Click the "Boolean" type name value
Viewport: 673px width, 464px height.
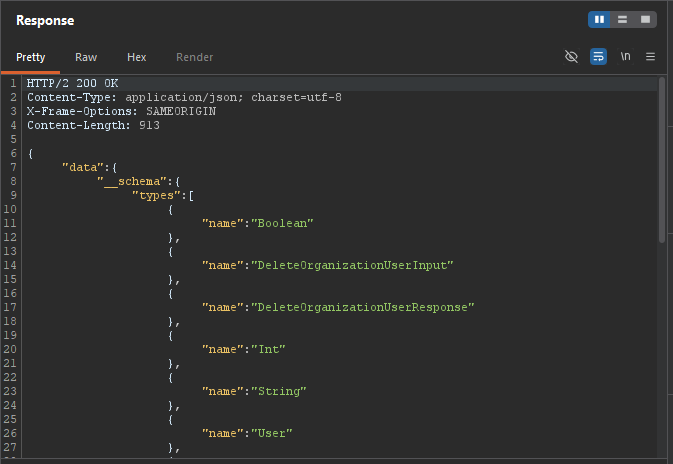pyautogui.click(x=282, y=224)
